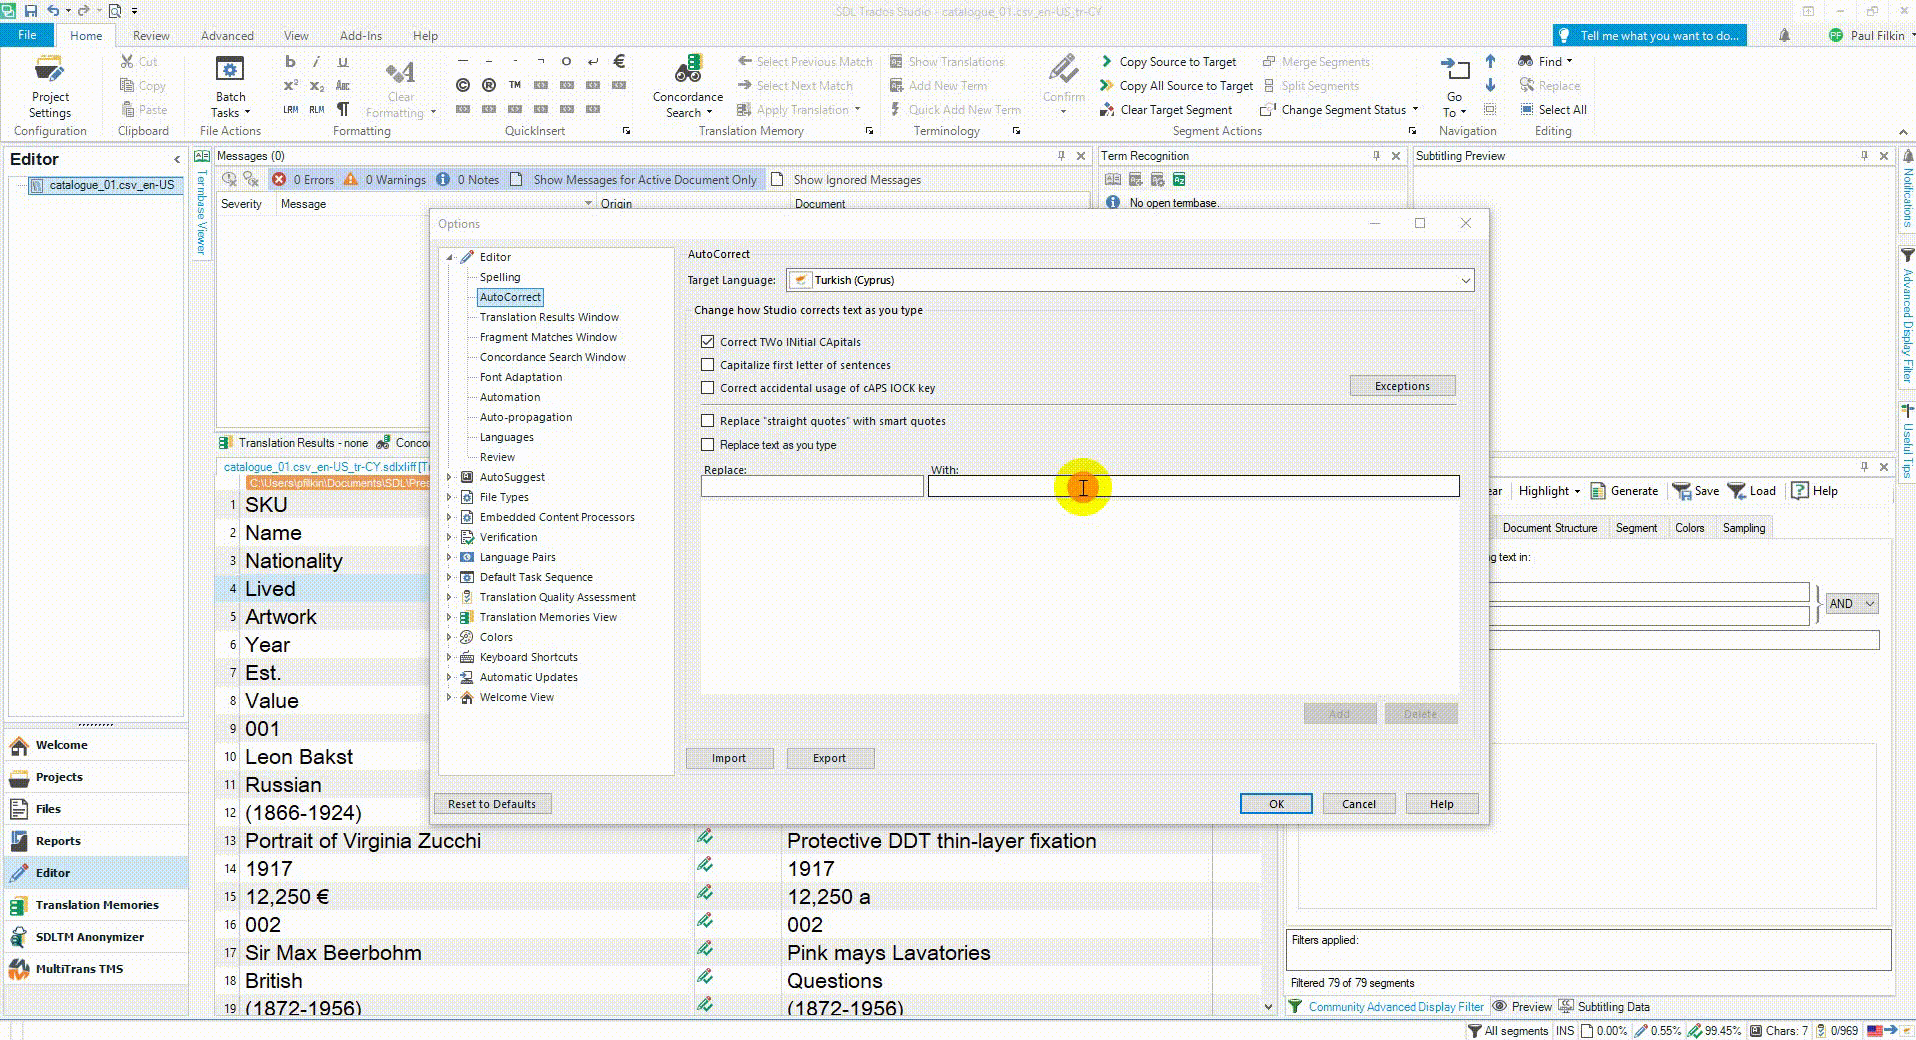Click the Highlight color option
1916x1040 pixels.
tap(1545, 491)
